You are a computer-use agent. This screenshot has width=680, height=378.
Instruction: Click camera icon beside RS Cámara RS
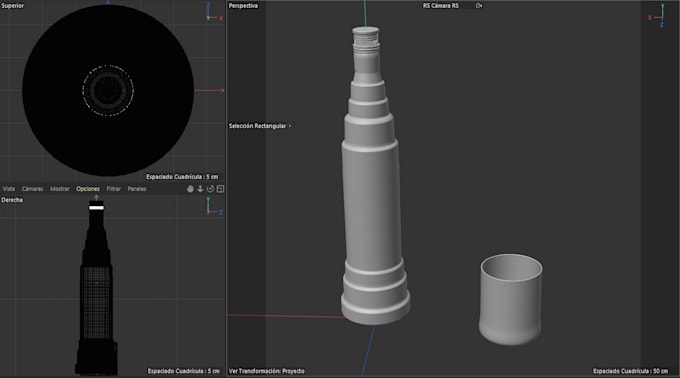point(479,6)
